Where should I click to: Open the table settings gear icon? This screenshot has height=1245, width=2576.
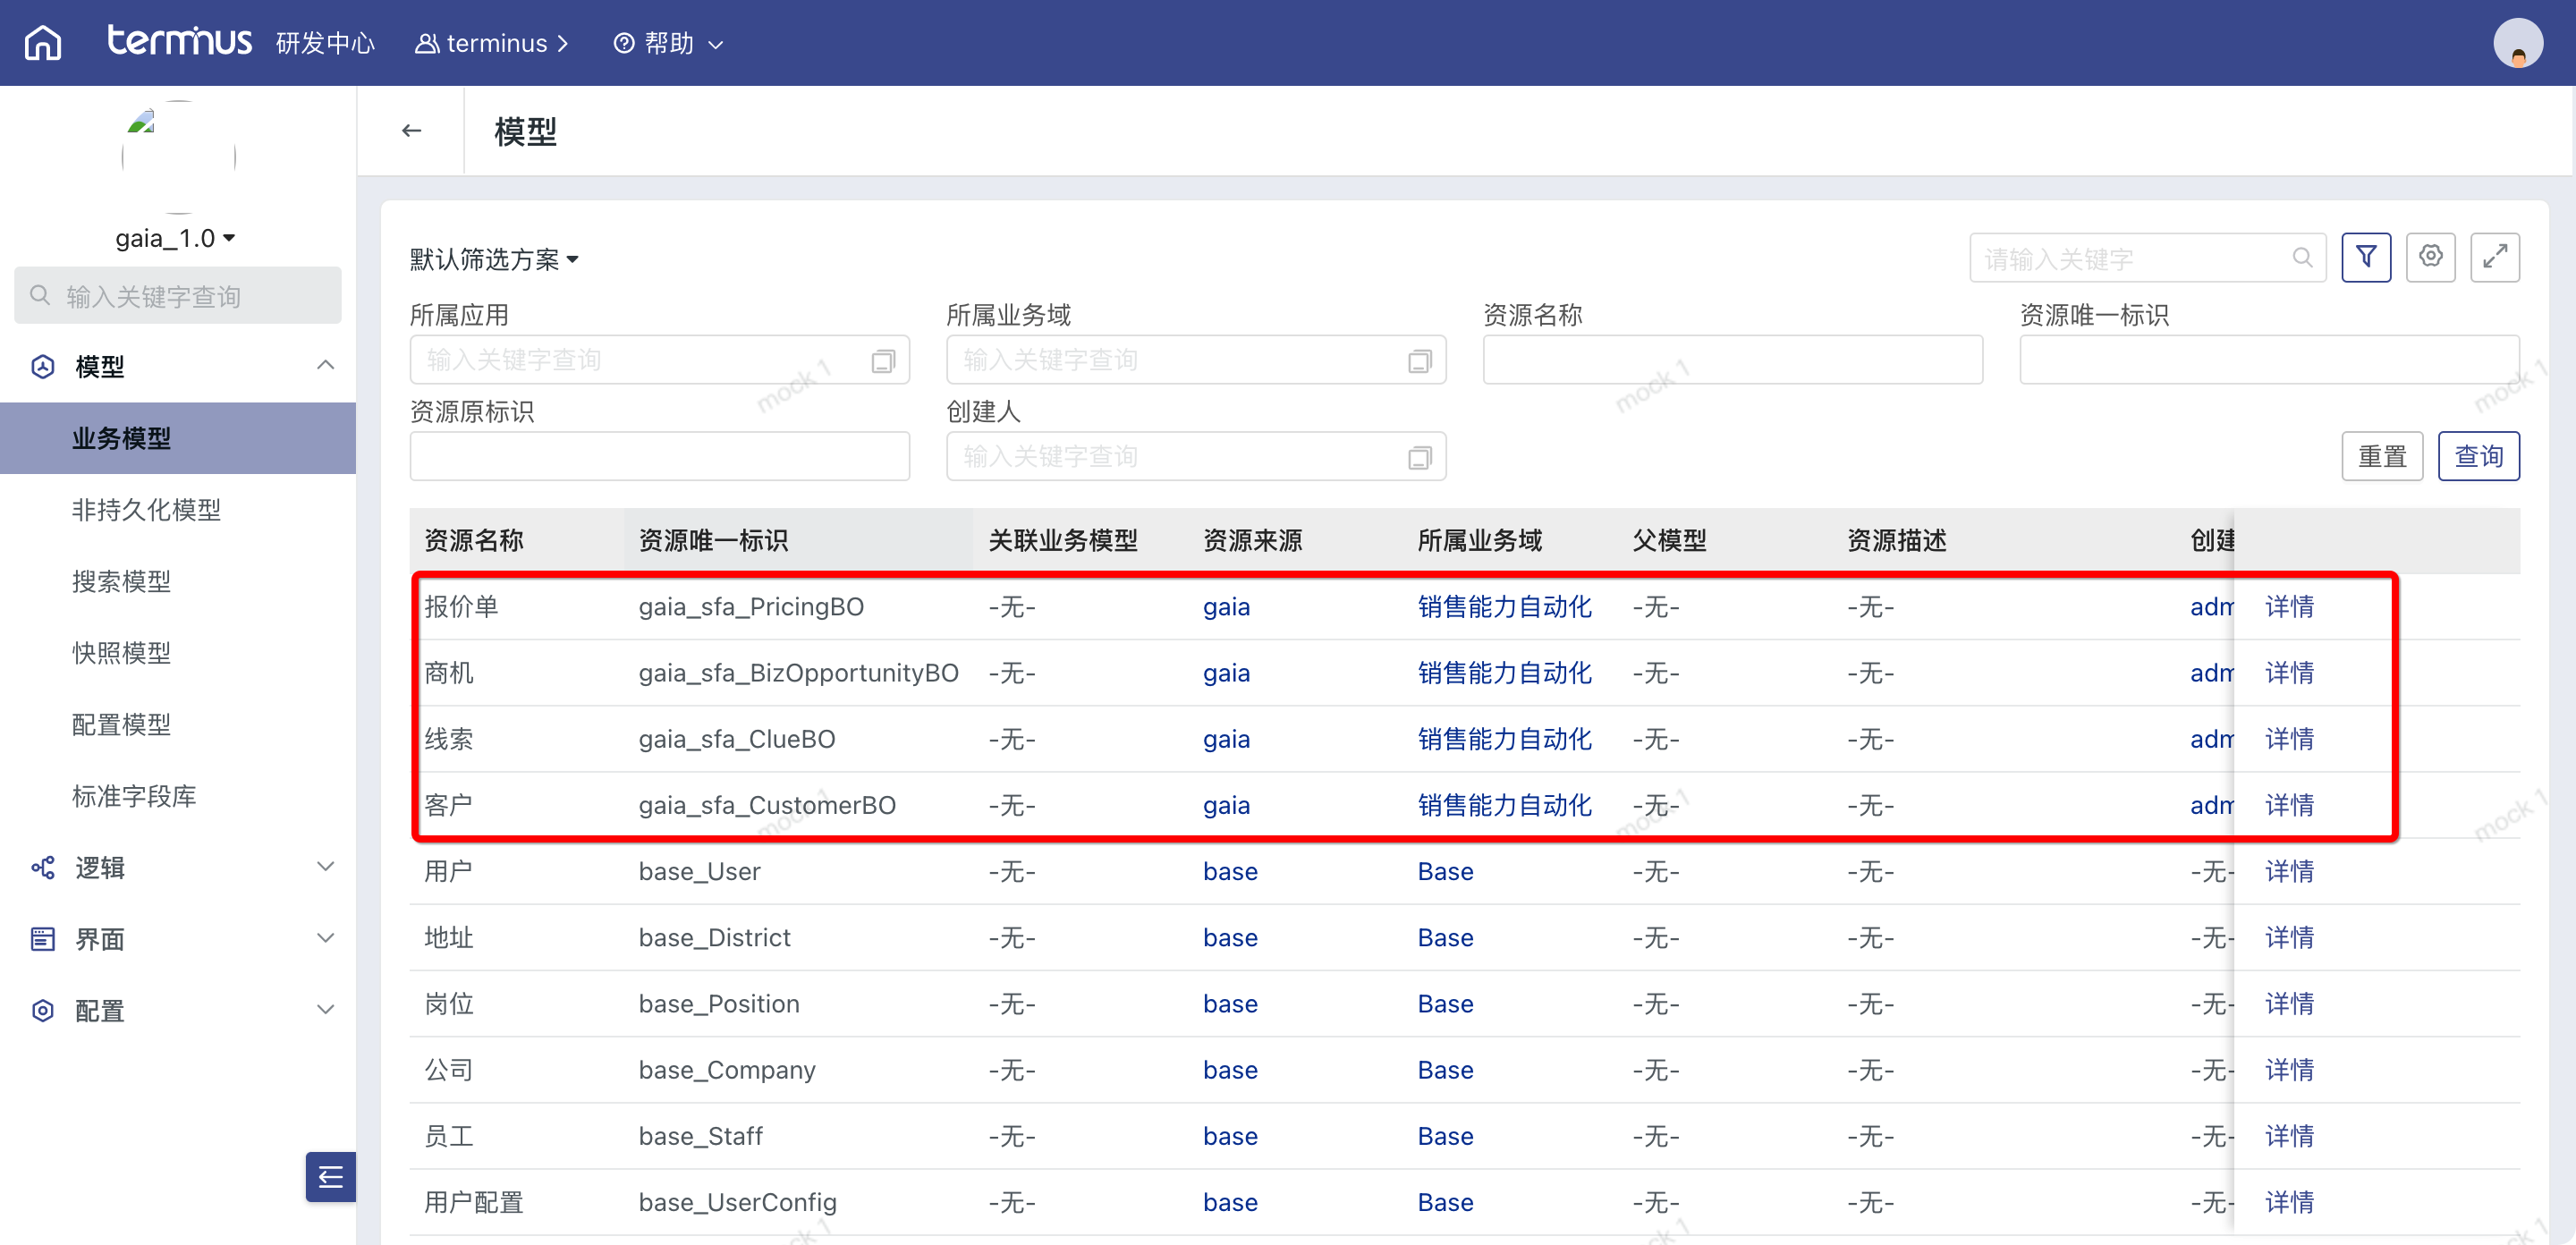pyautogui.click(x=2430, y=257)
